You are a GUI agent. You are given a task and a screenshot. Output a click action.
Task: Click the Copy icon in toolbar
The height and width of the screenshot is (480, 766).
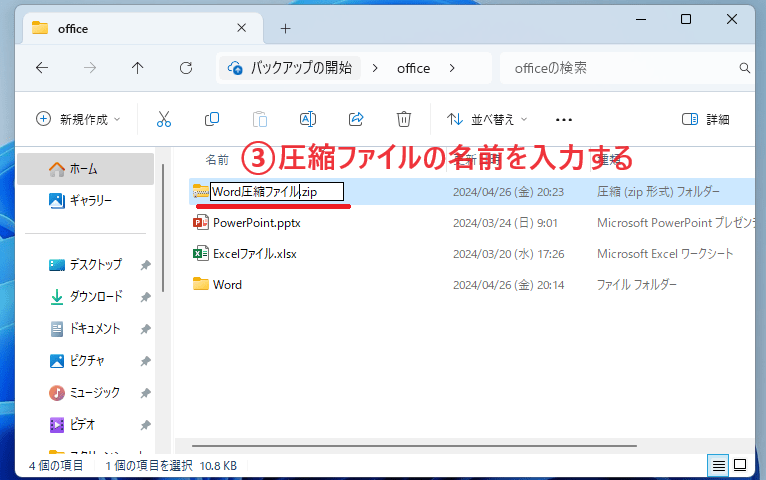click(x=212, y=119)
